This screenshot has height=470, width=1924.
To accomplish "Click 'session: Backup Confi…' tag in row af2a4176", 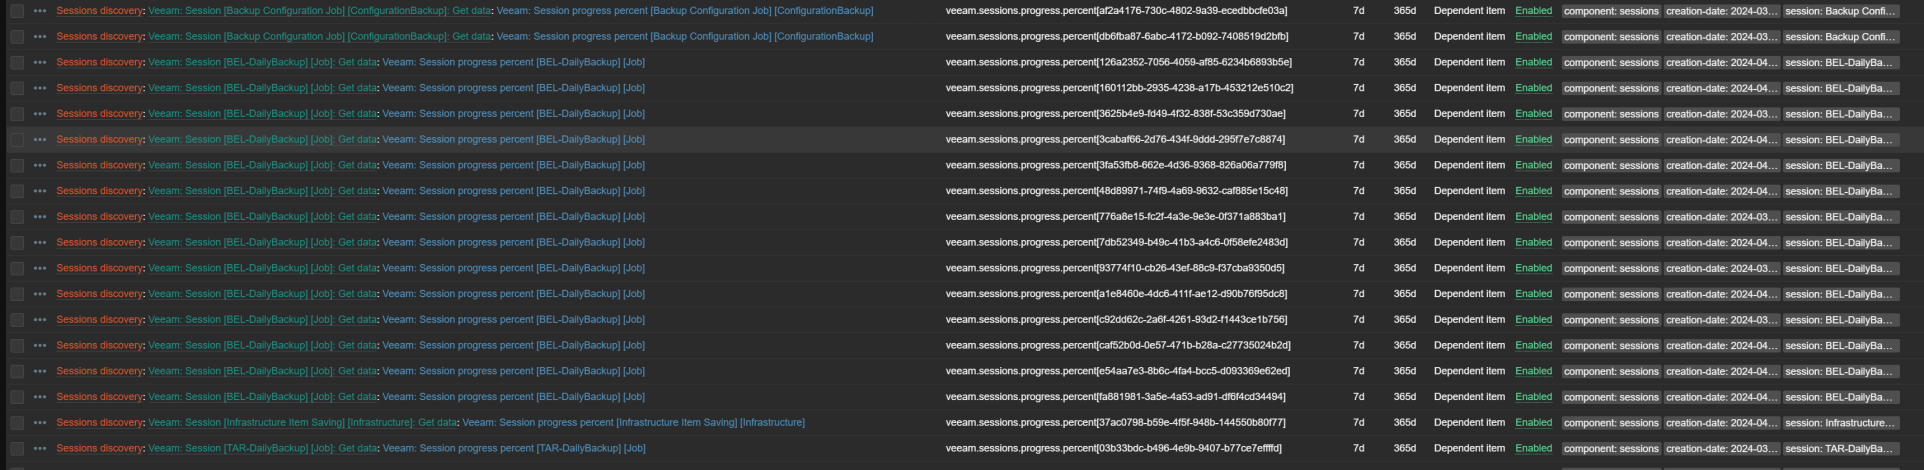I will [1840, 11].
